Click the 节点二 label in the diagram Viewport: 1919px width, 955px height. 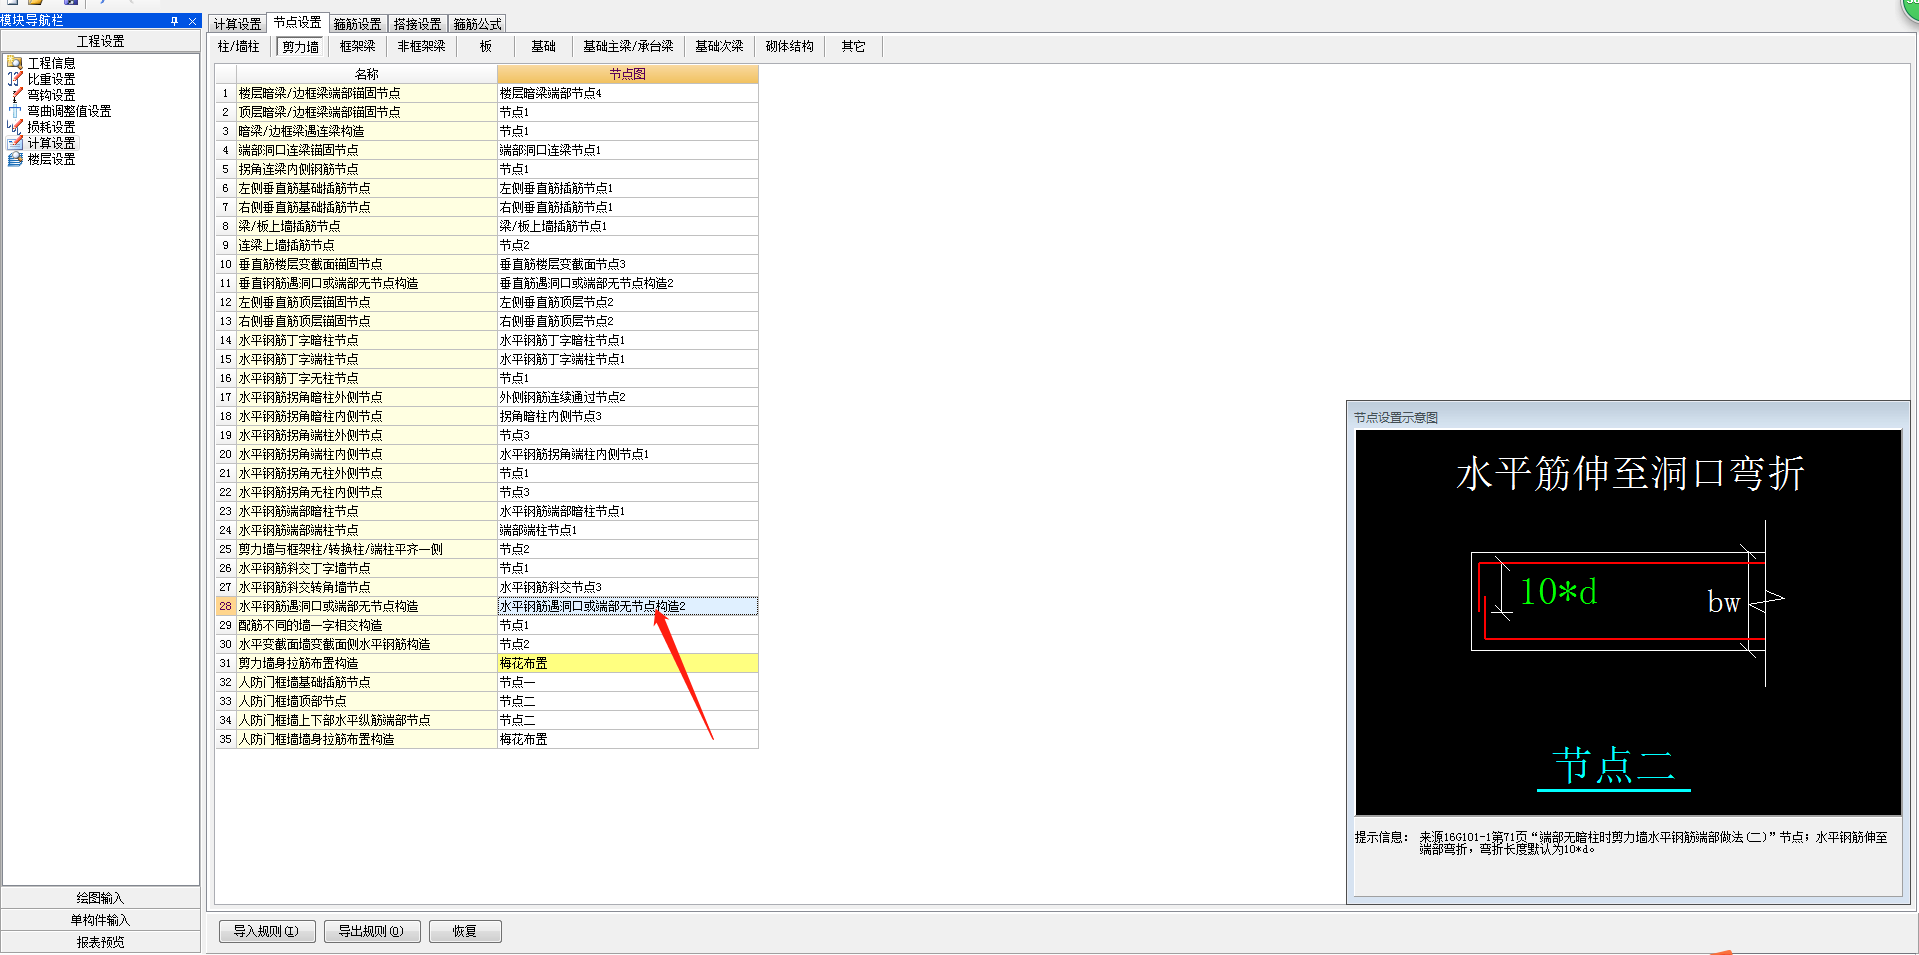(1613, 766)
